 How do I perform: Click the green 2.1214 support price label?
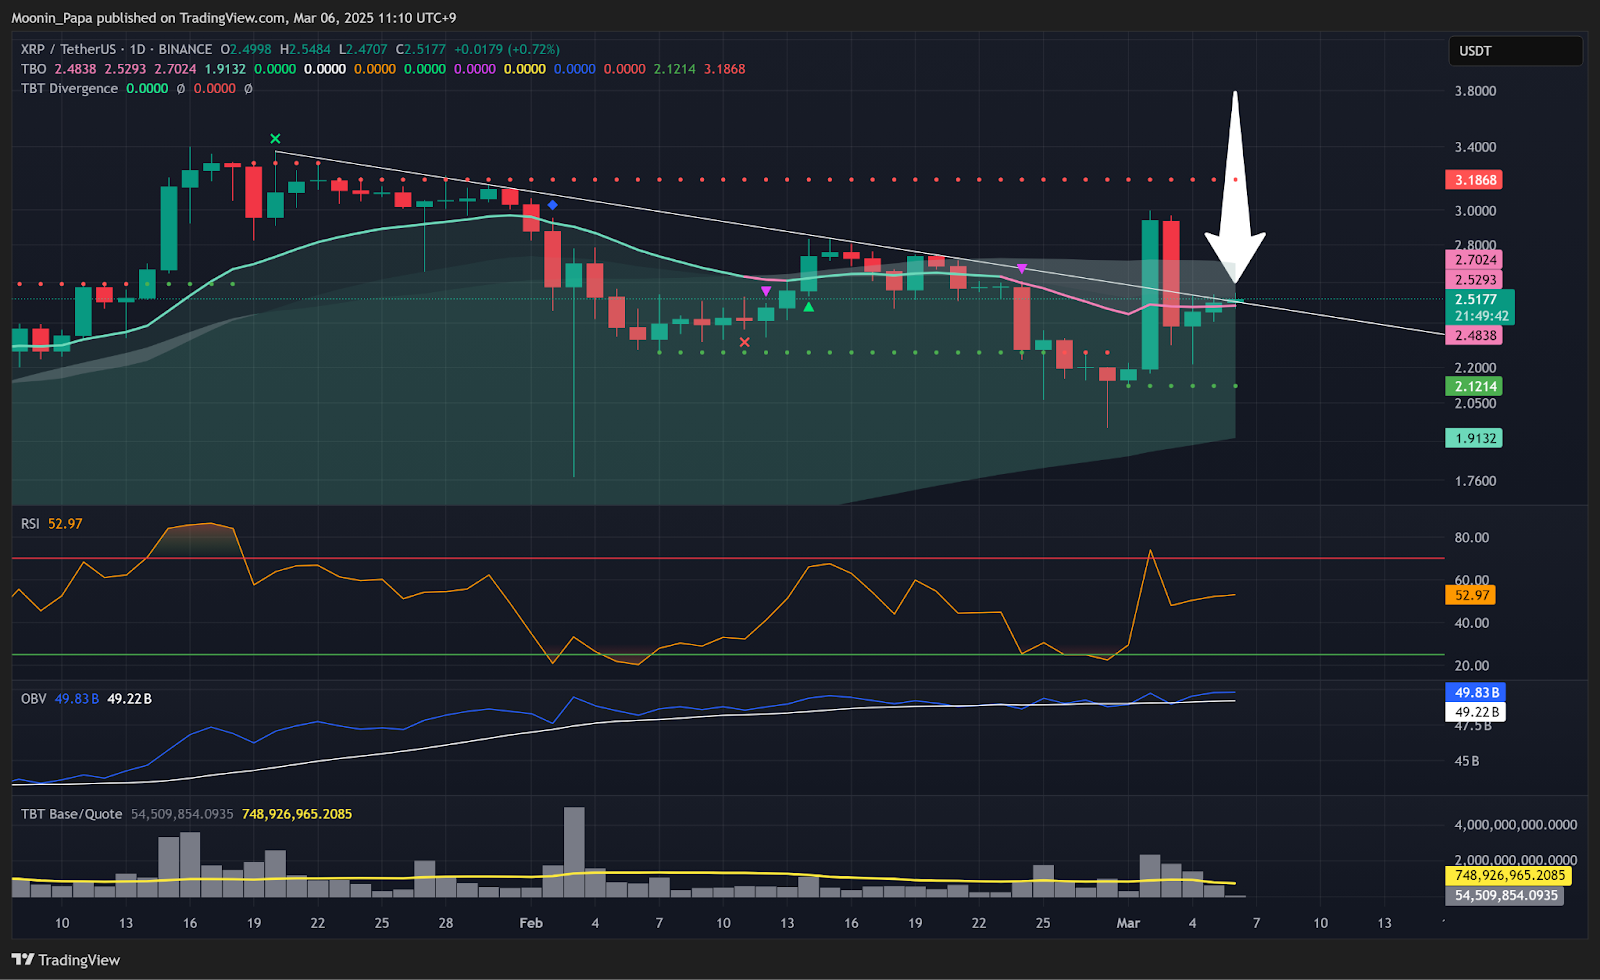(1475, 386)
